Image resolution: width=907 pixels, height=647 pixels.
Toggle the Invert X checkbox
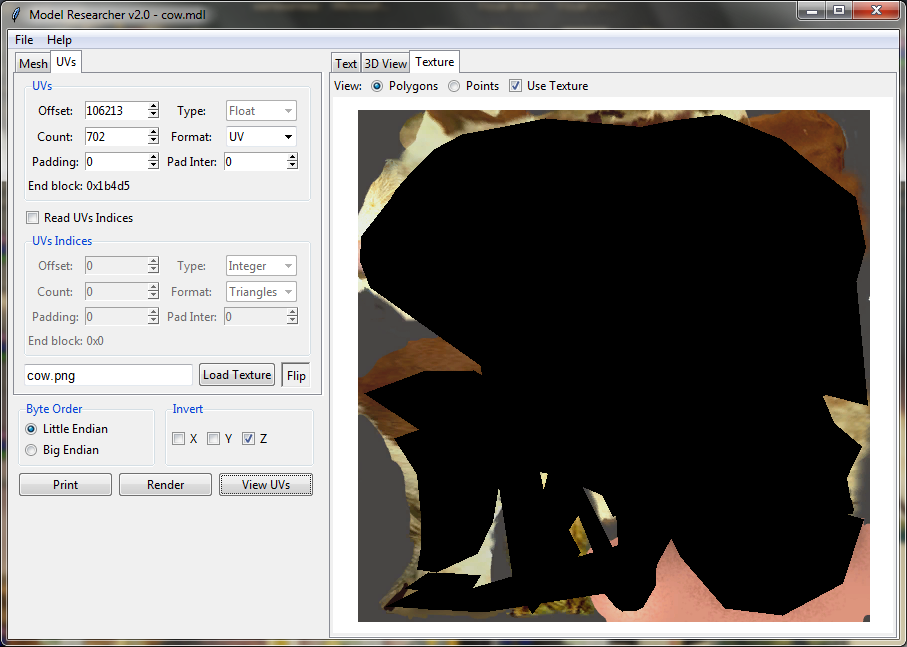(x=178, y=439)
